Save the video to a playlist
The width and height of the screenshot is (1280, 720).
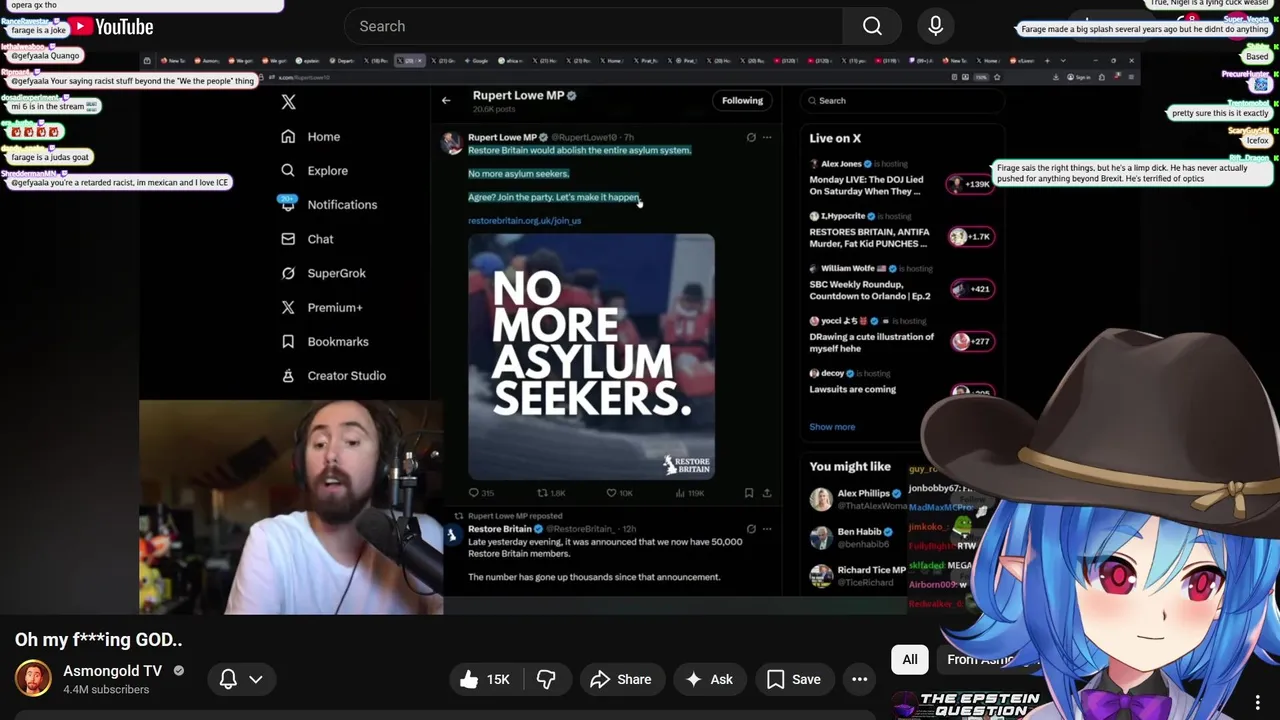pos(794,679)
